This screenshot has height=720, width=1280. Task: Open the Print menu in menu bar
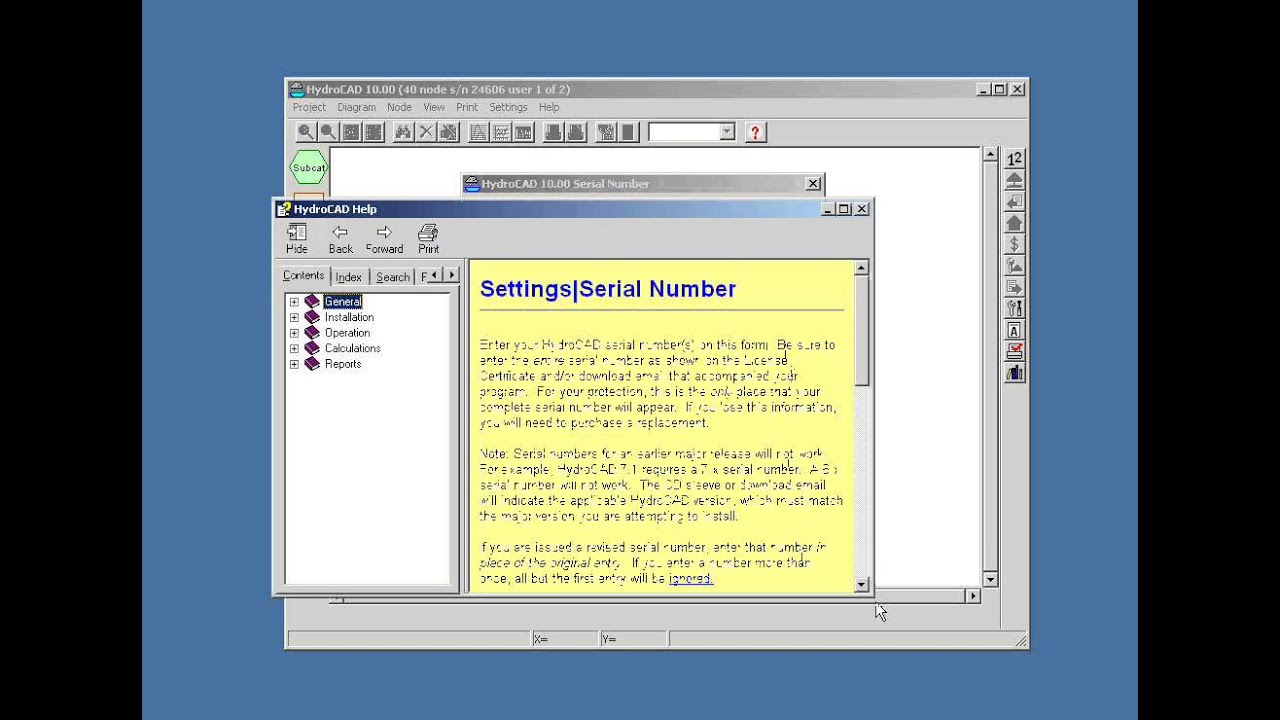(x=467, y=107)
